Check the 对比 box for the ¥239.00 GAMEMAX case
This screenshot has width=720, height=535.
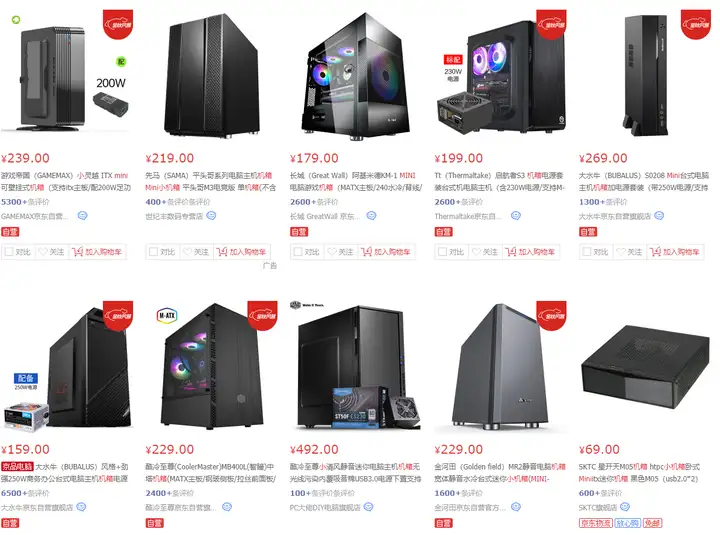[x=9, y=252]
